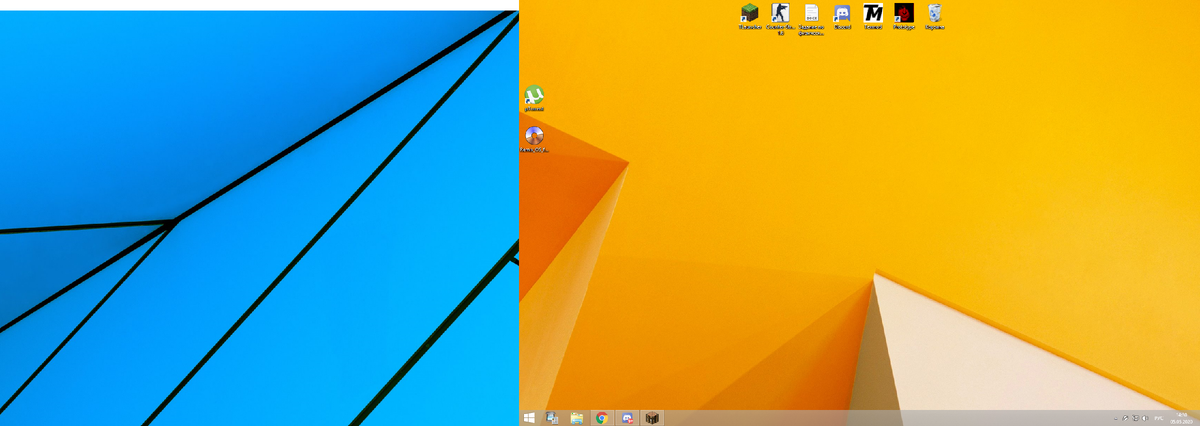The image size is (1200, 426).
Task: Select the TM black-and-white desktop icon
Action: 873,15
